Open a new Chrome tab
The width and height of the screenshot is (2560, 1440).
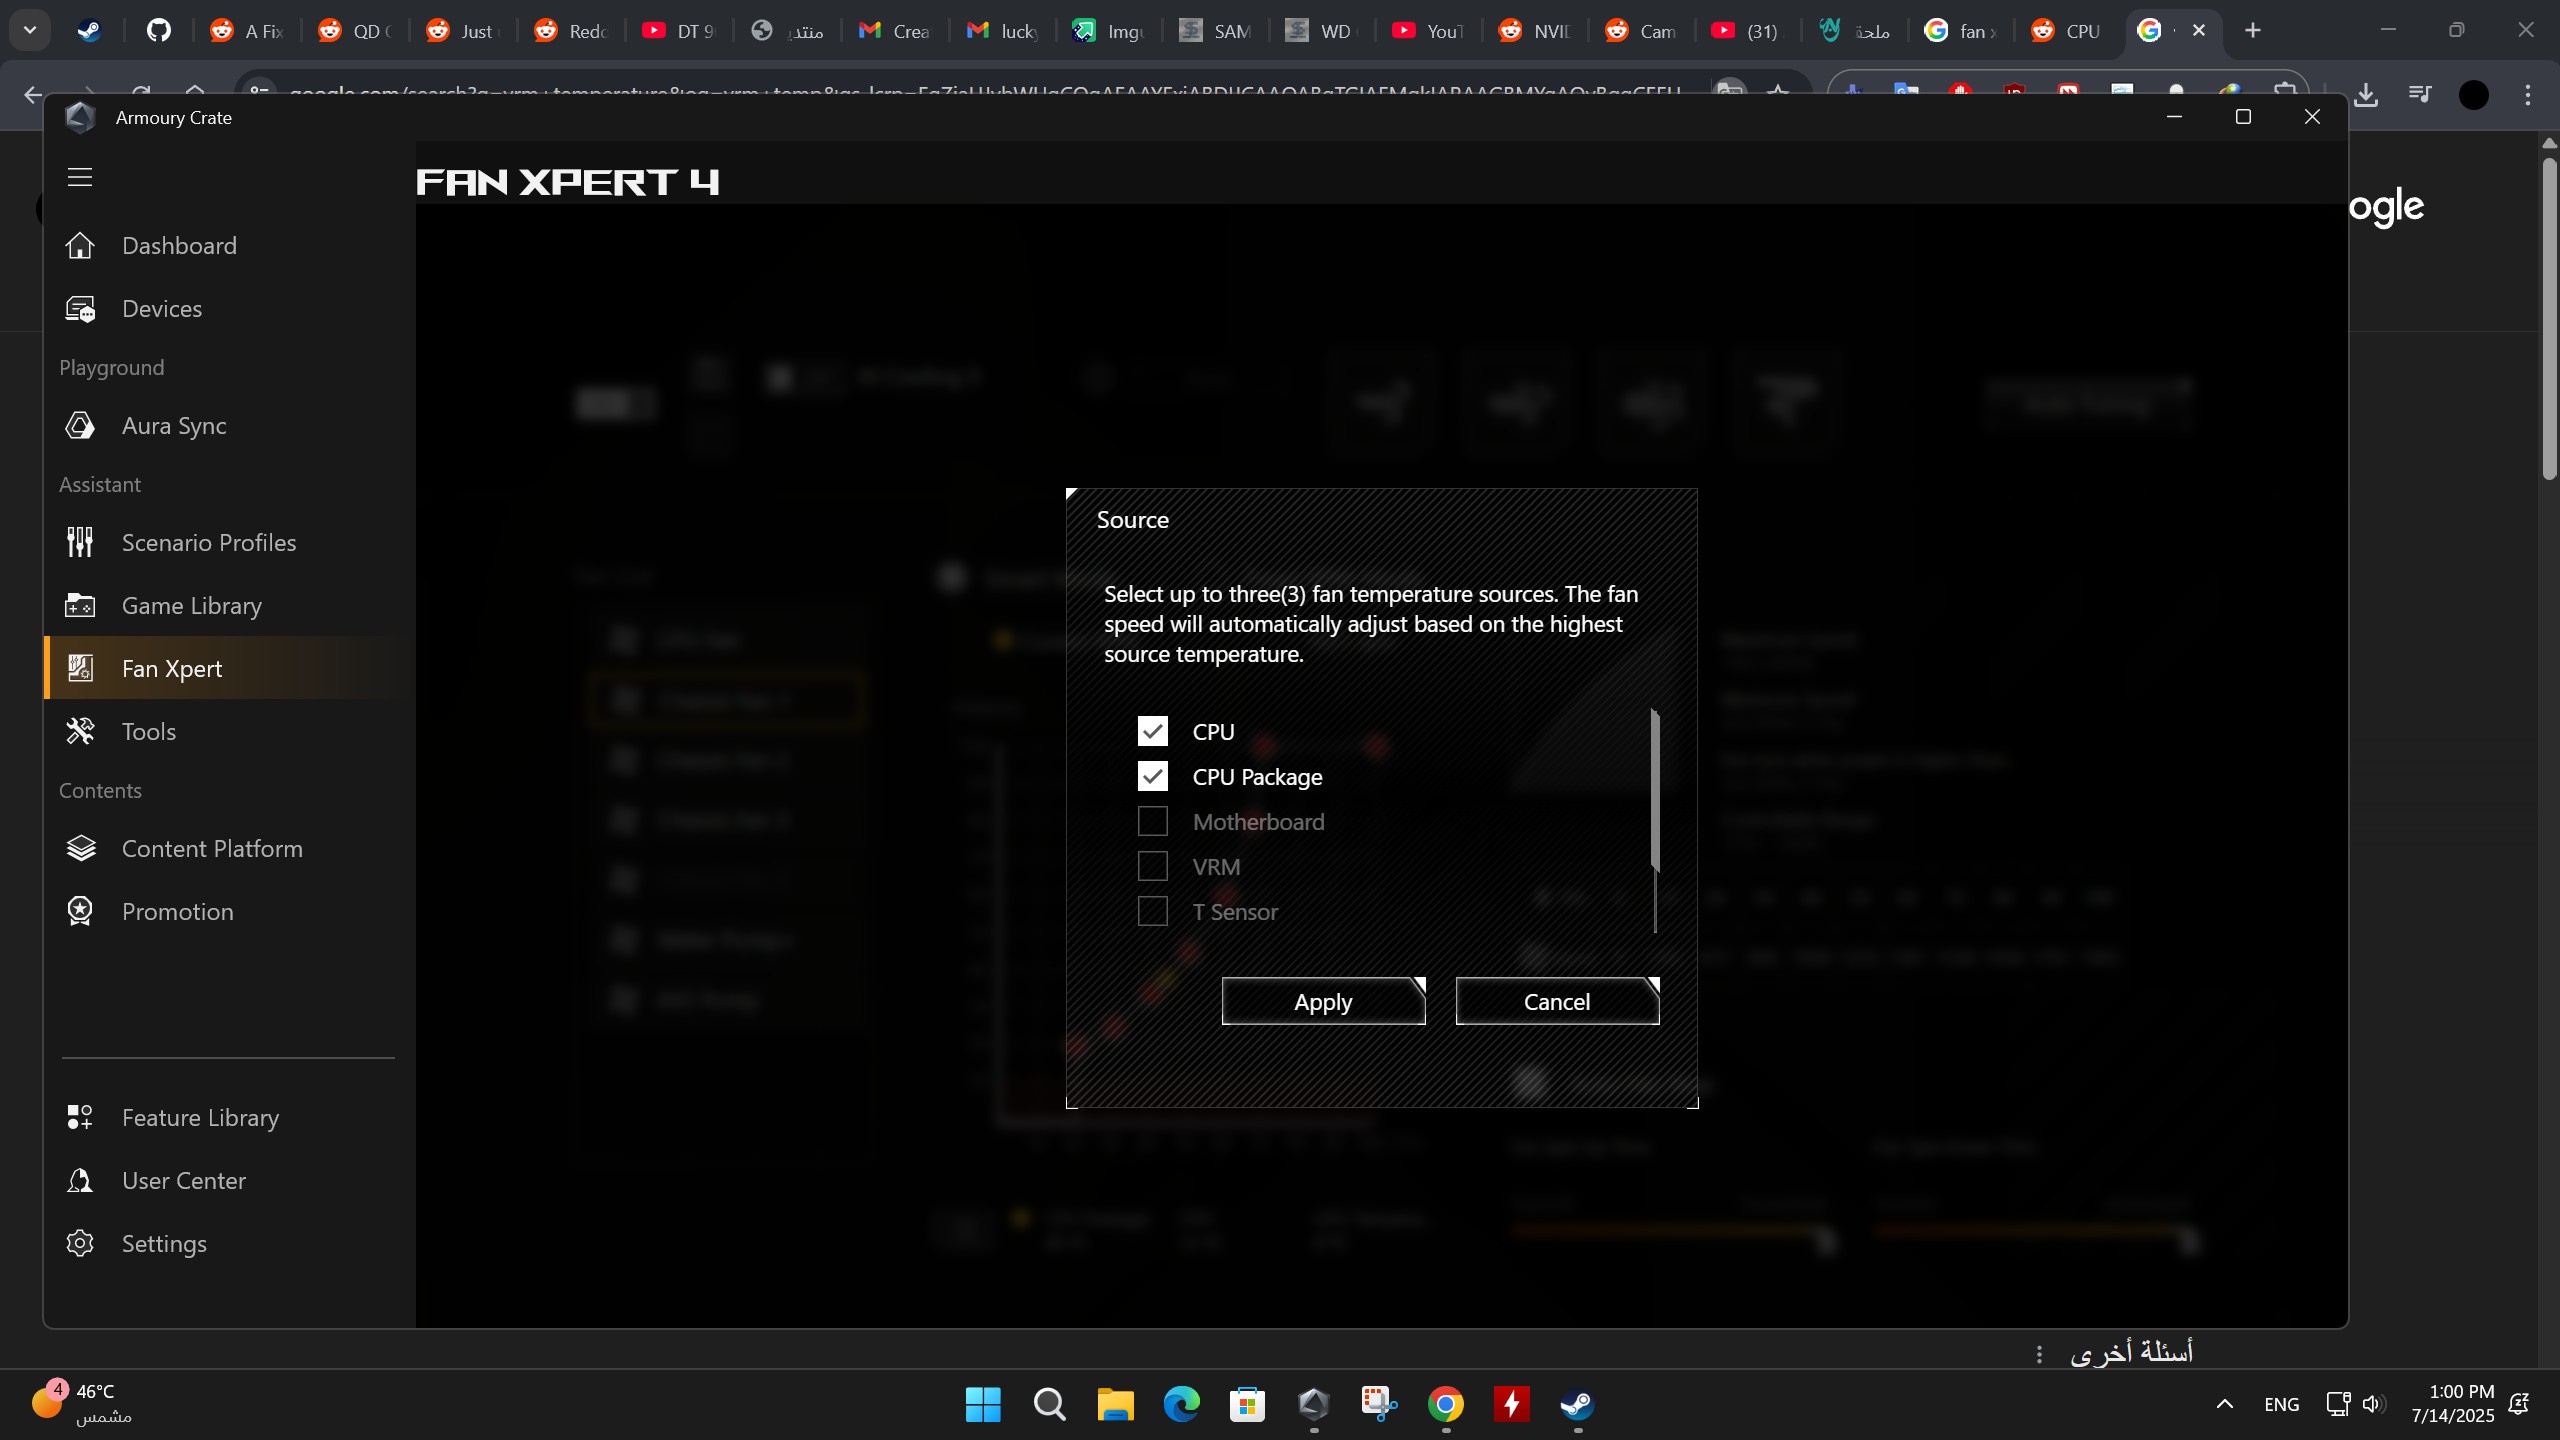(2253, 31)
